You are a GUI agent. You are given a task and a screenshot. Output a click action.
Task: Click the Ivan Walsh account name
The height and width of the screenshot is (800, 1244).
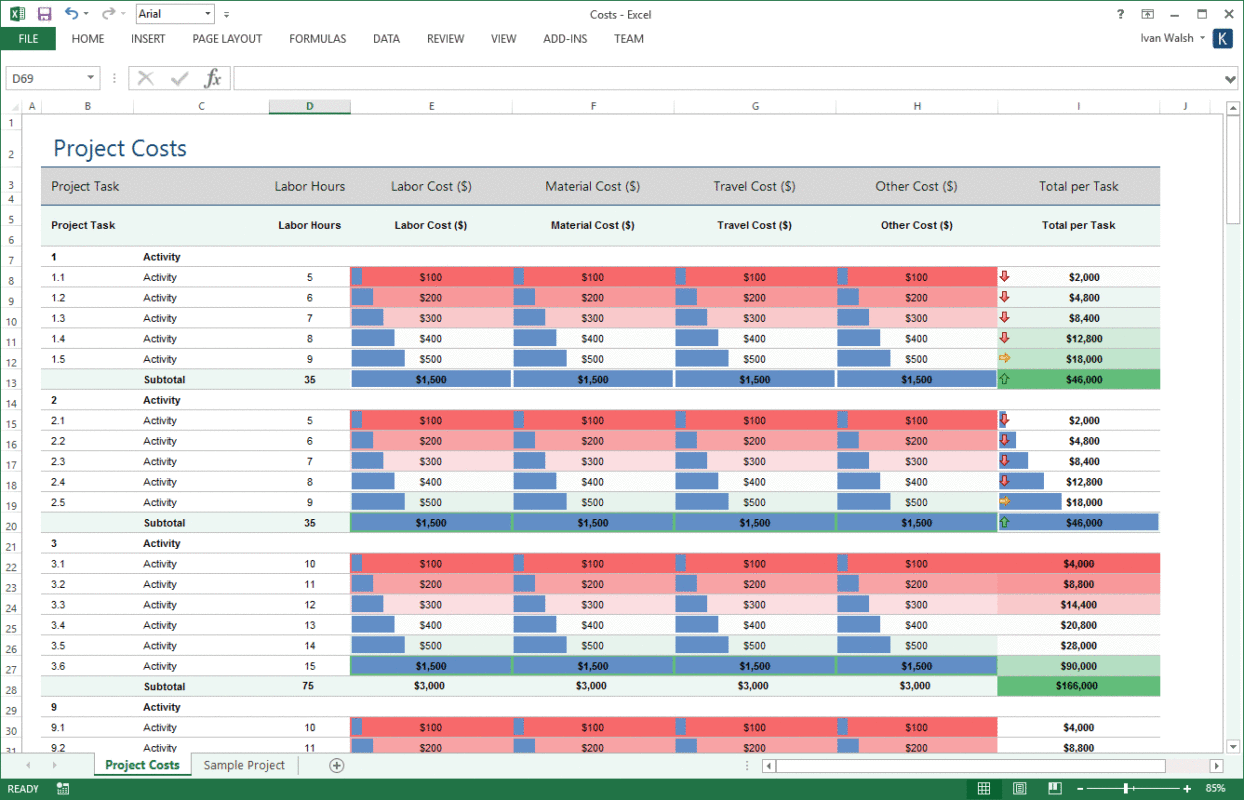click(x=1165, y=38)
